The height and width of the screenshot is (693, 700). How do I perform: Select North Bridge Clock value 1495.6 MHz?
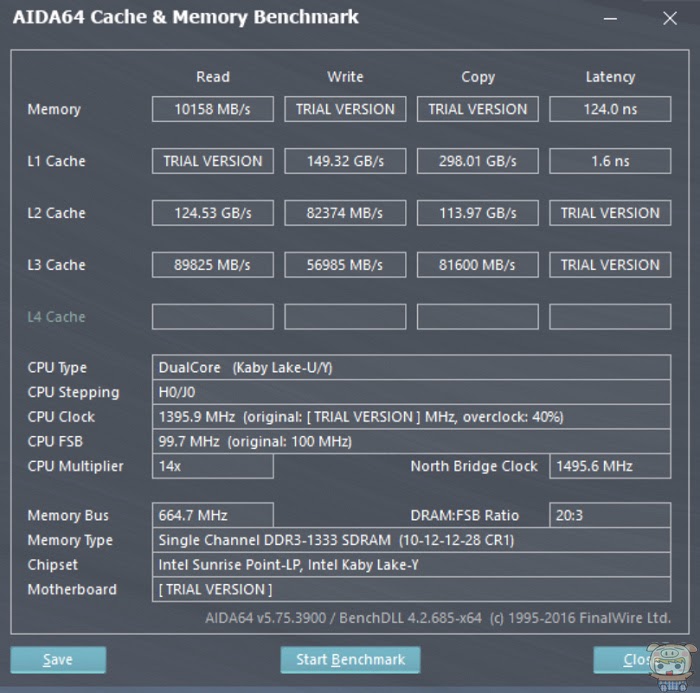click(x=610, y=466)
